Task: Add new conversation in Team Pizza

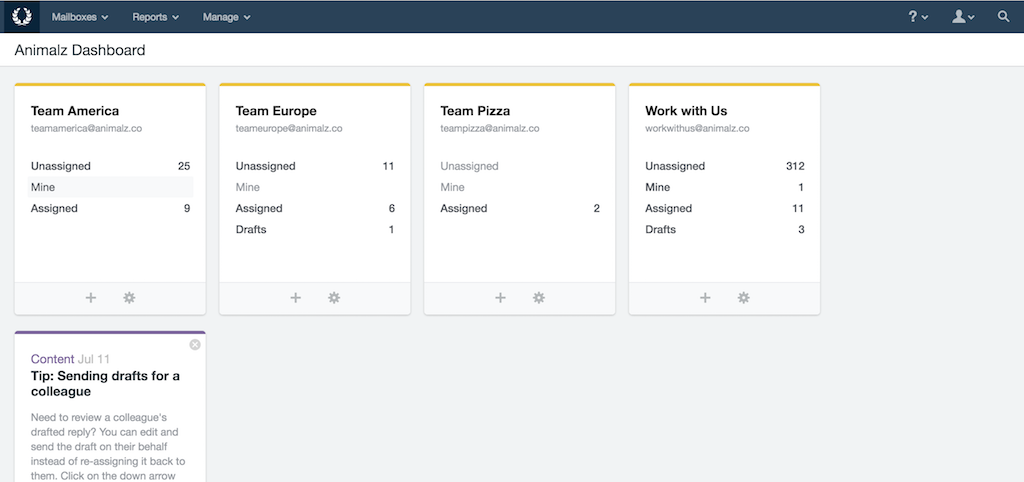Action: tap(500, 298)
